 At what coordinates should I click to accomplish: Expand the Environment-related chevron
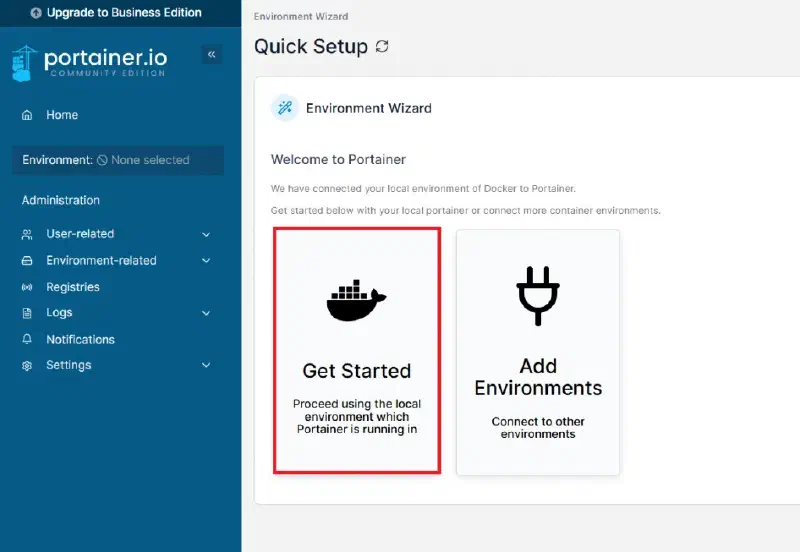point(206,261)
